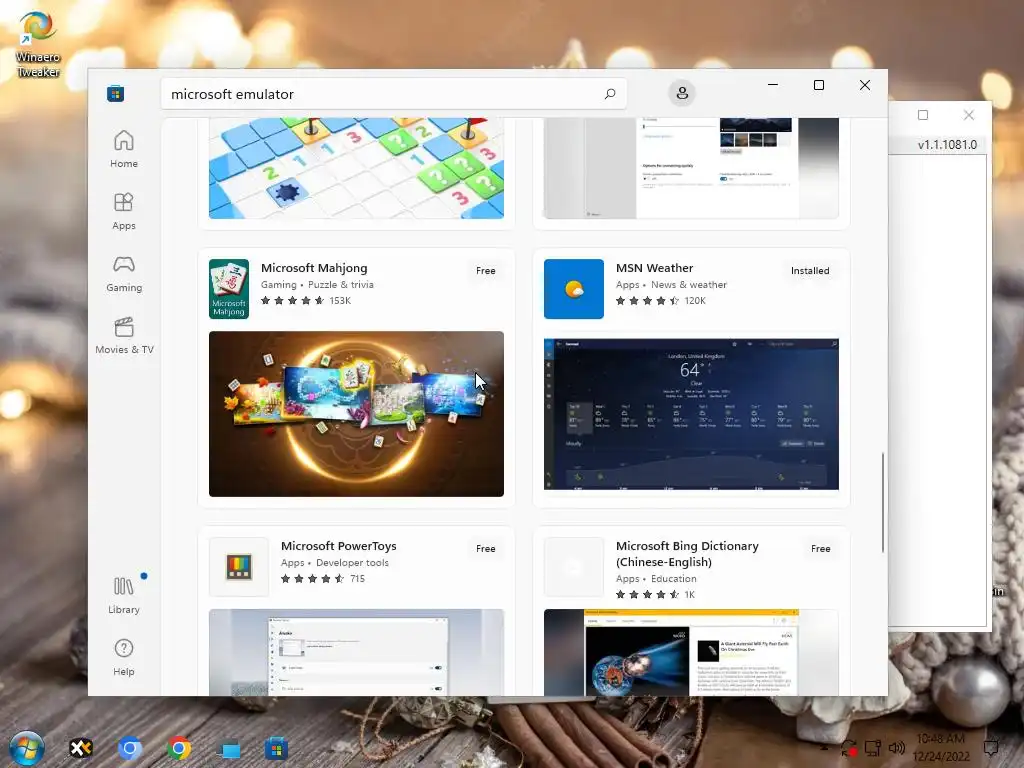Click the Bing Dictionary rating count 1K
This screenshot has width=1024, height=768.
690,594
